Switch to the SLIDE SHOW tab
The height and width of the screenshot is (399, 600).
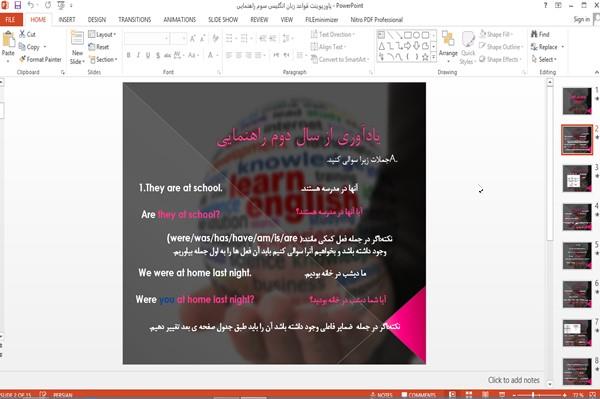click(223, 20)
